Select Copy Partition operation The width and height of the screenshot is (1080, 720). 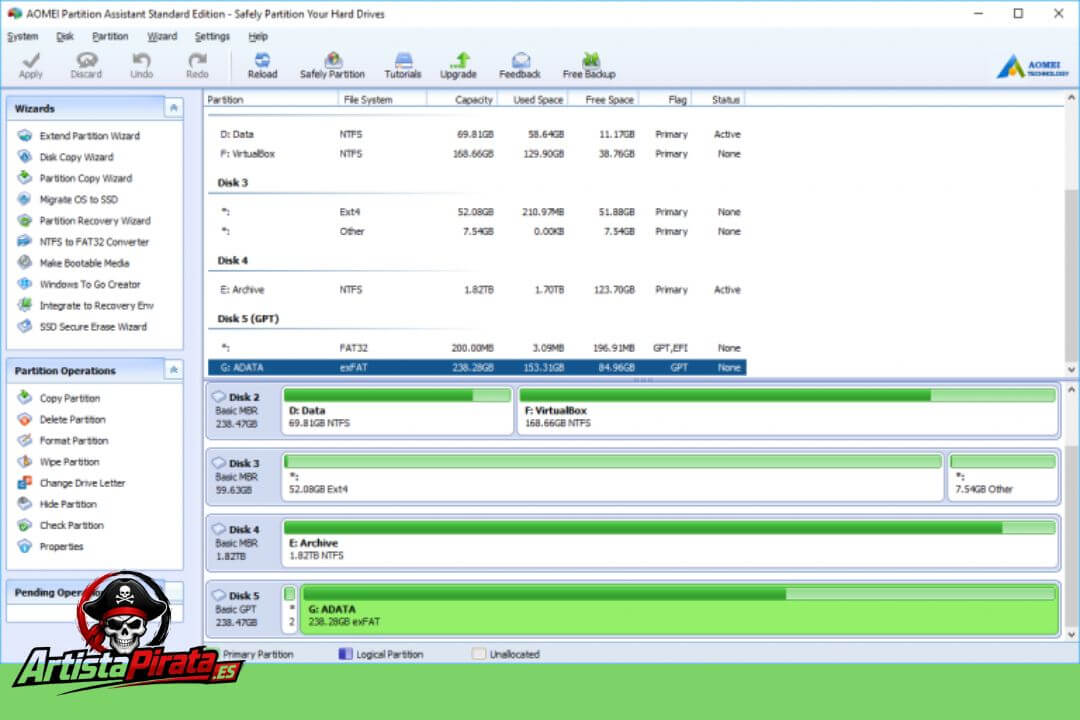coord(59,398)
